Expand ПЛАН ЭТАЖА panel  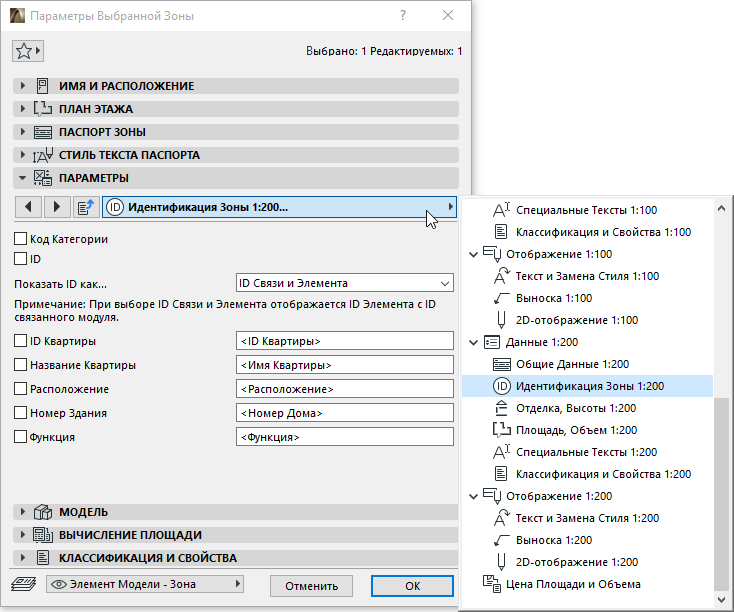pyautogui.click(x=22, y=109)
